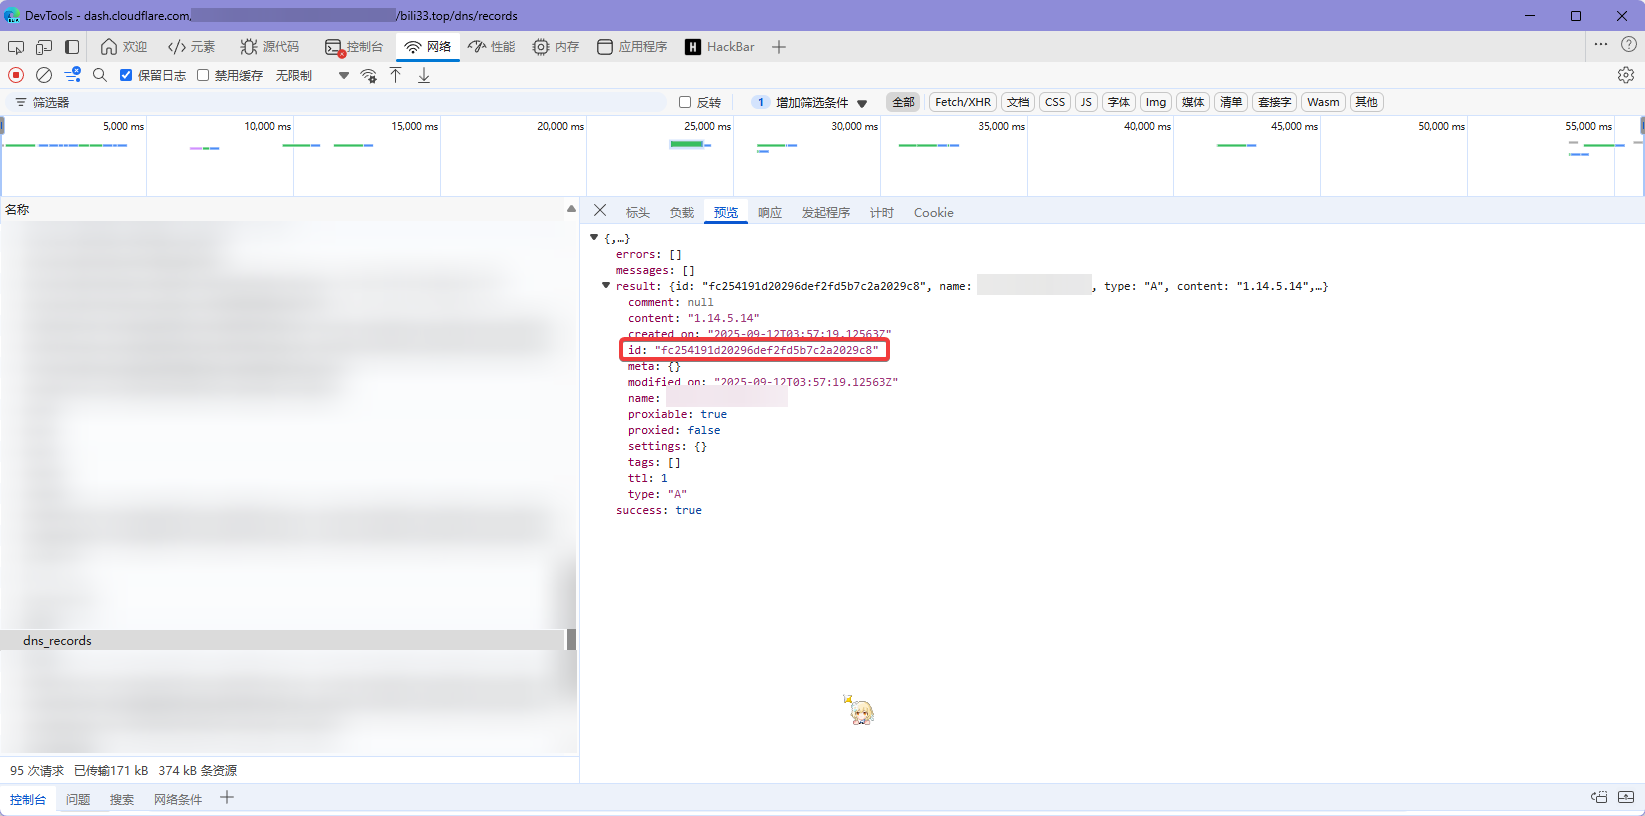Enable the 禁用缓存 checkbox
Screen dimensions: 1645x816
tap(203, 75)
